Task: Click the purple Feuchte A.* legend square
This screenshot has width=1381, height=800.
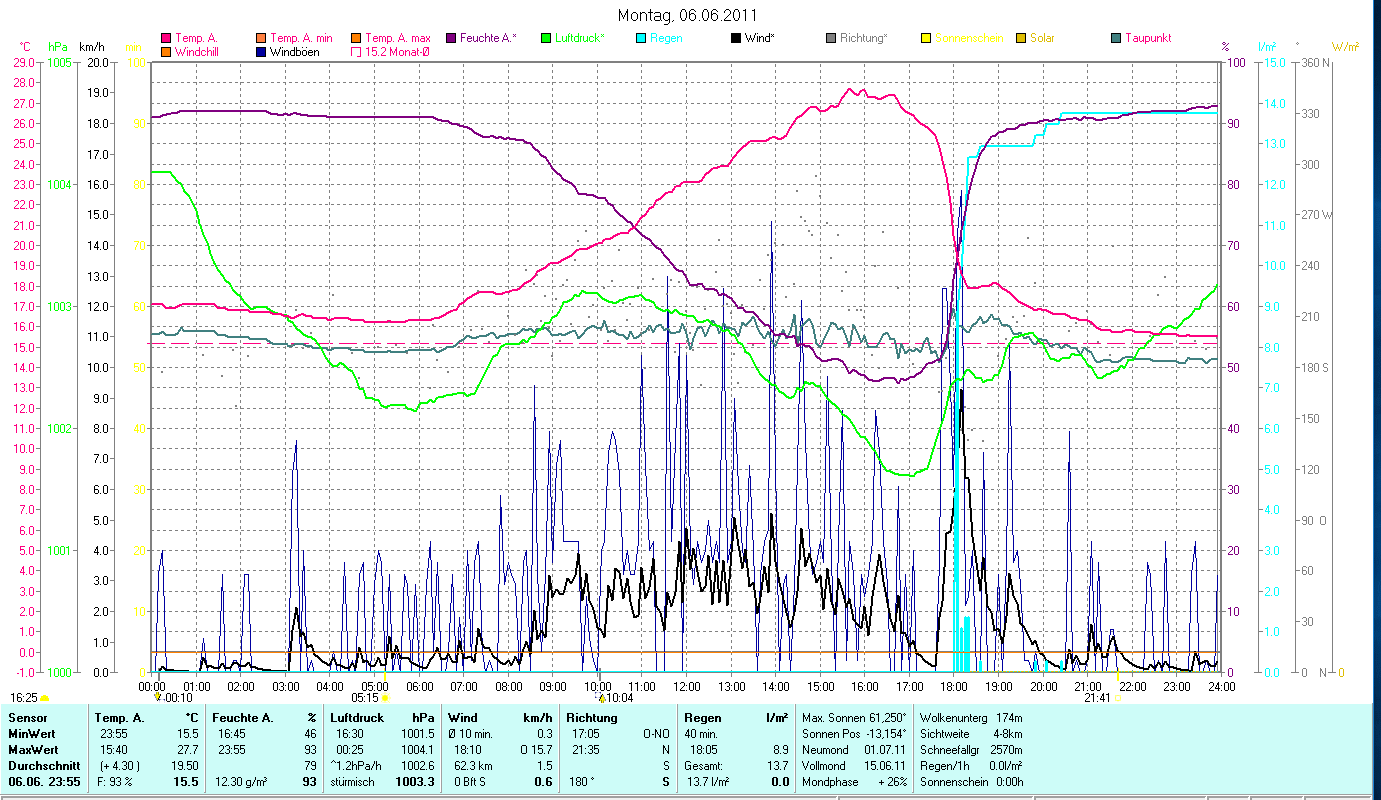Action: (450, 38)
